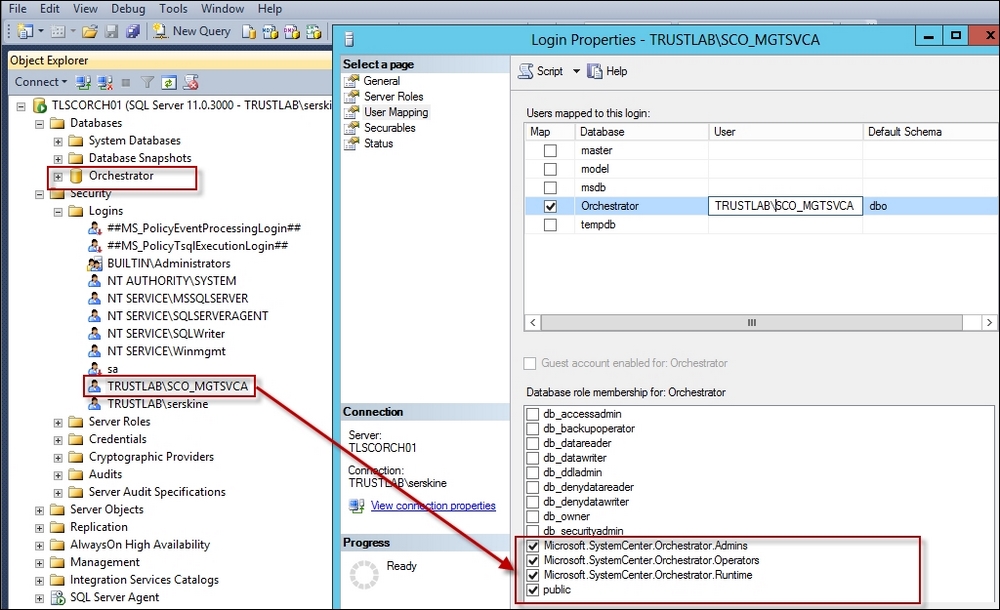
Task: Refresh the Object Explorer tree
Action: tap(169, 82)
